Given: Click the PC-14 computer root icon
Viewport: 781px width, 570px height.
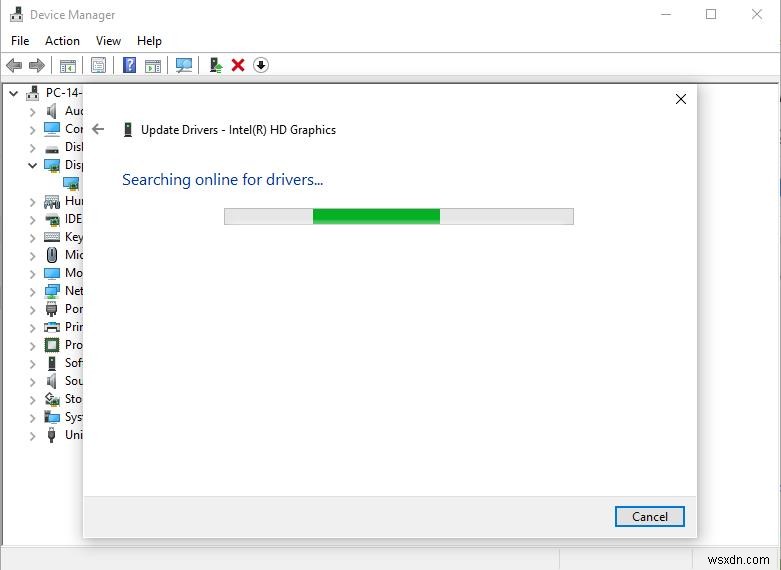Looking at the screenshot, I should pyautogui.click(x=33, y=93).
